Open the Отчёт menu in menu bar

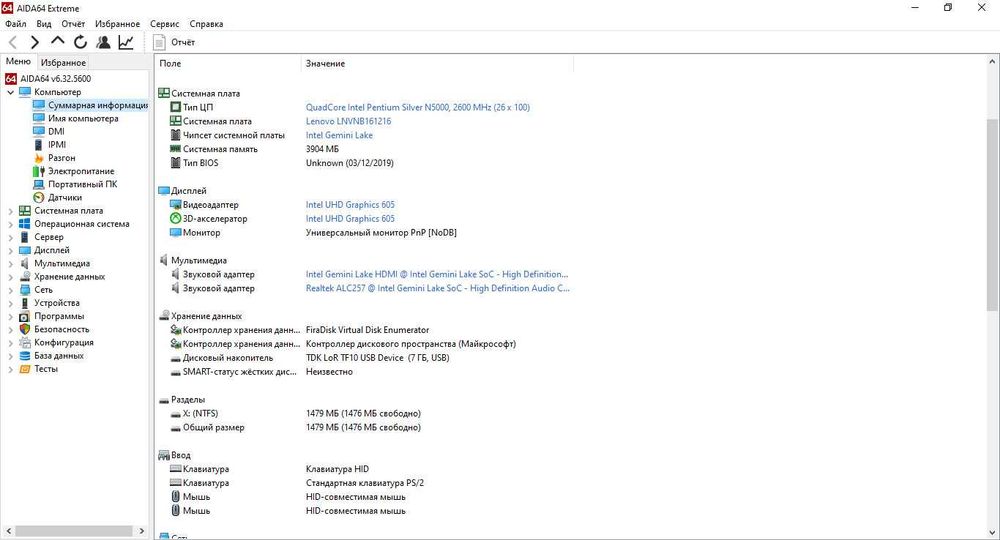(73, 24)
